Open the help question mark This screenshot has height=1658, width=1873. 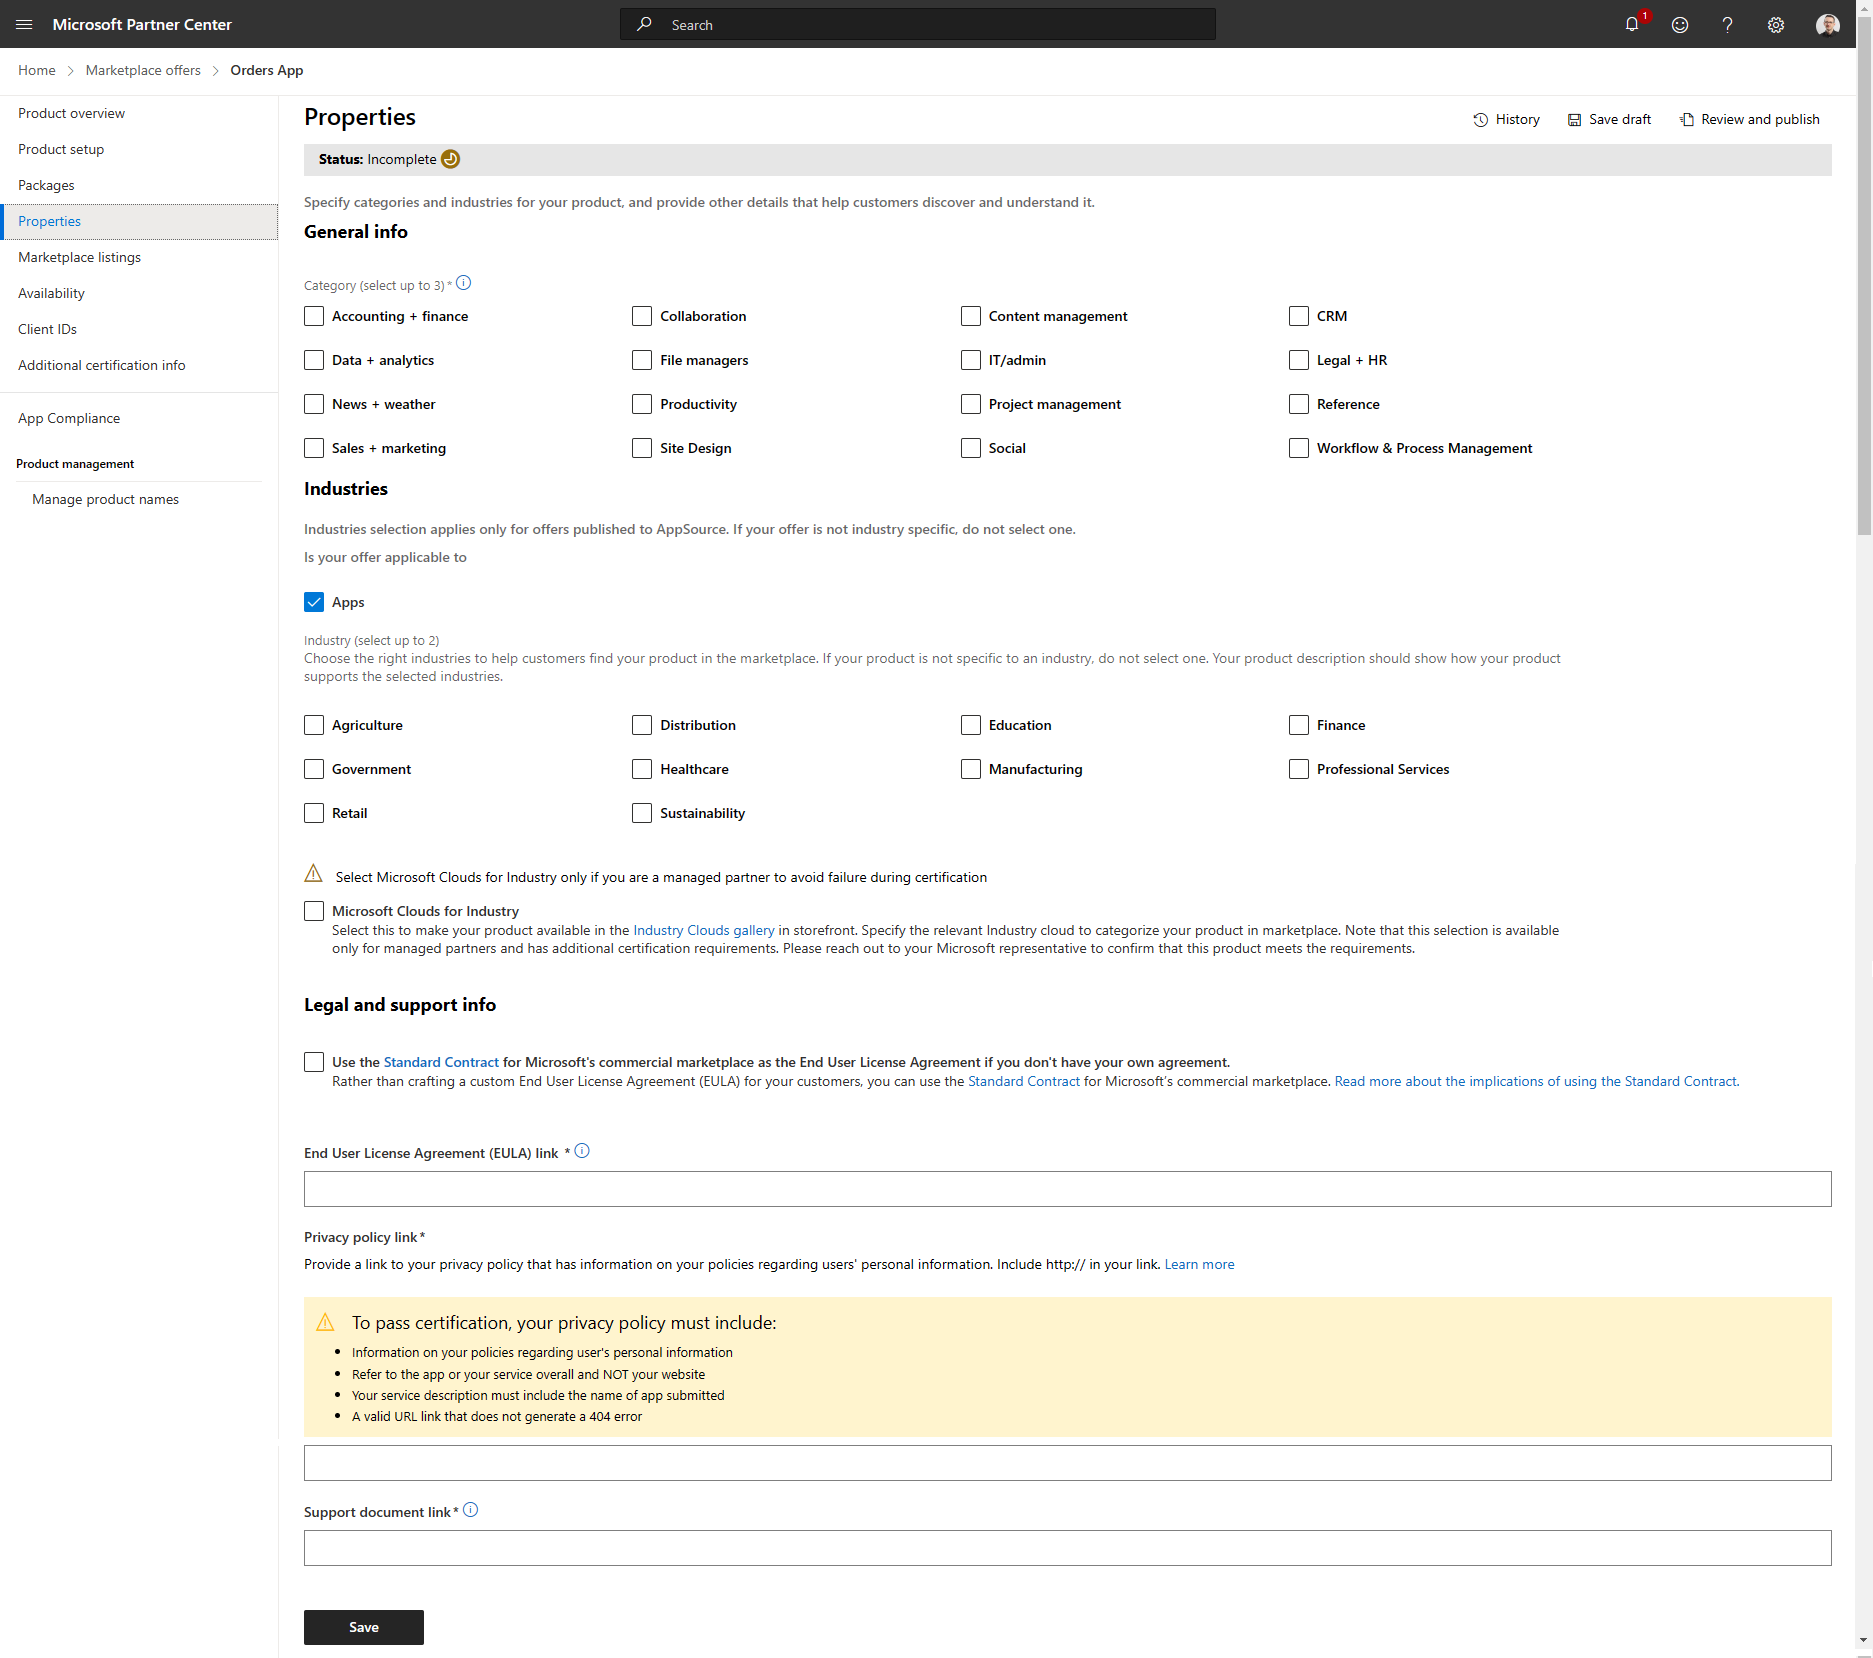(x=1727, y=25)
